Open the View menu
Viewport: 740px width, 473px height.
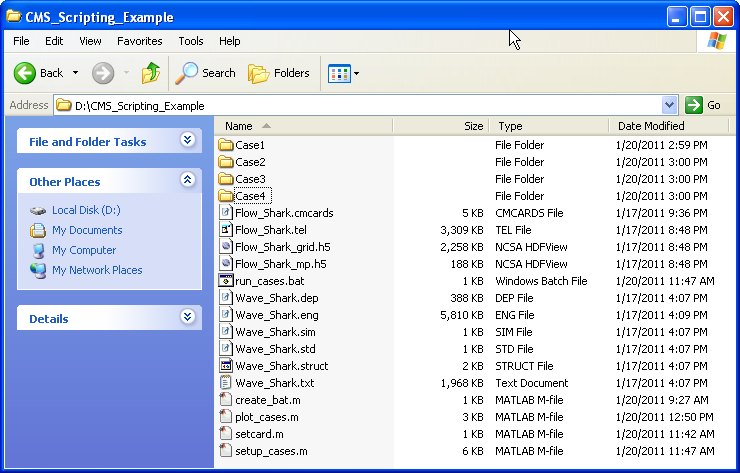90,41
